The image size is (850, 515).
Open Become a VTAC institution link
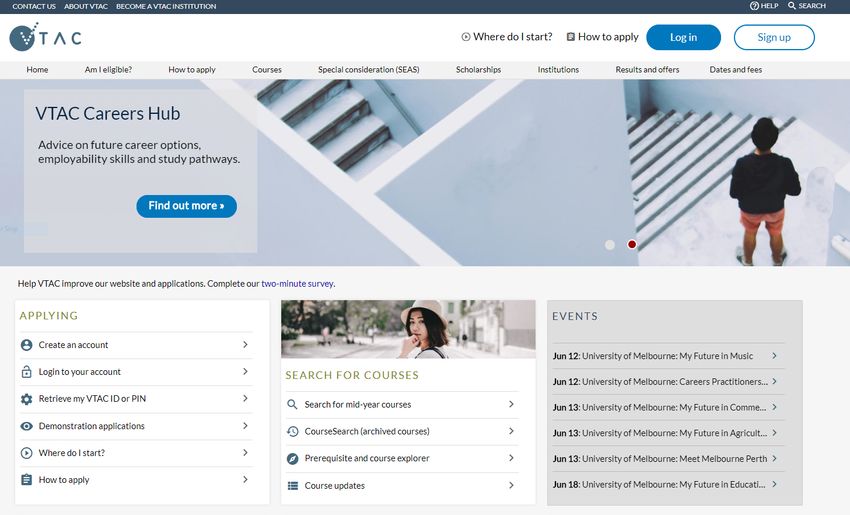coord(166,7)
